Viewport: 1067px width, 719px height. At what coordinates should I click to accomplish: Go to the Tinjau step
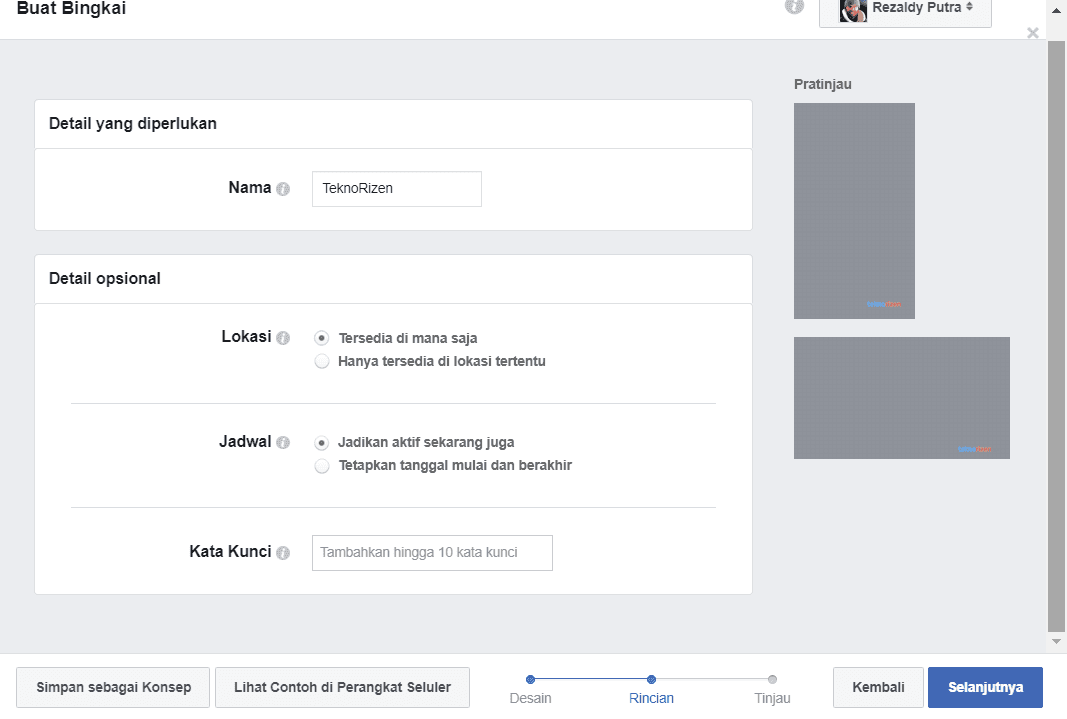[x=772, y=689]
